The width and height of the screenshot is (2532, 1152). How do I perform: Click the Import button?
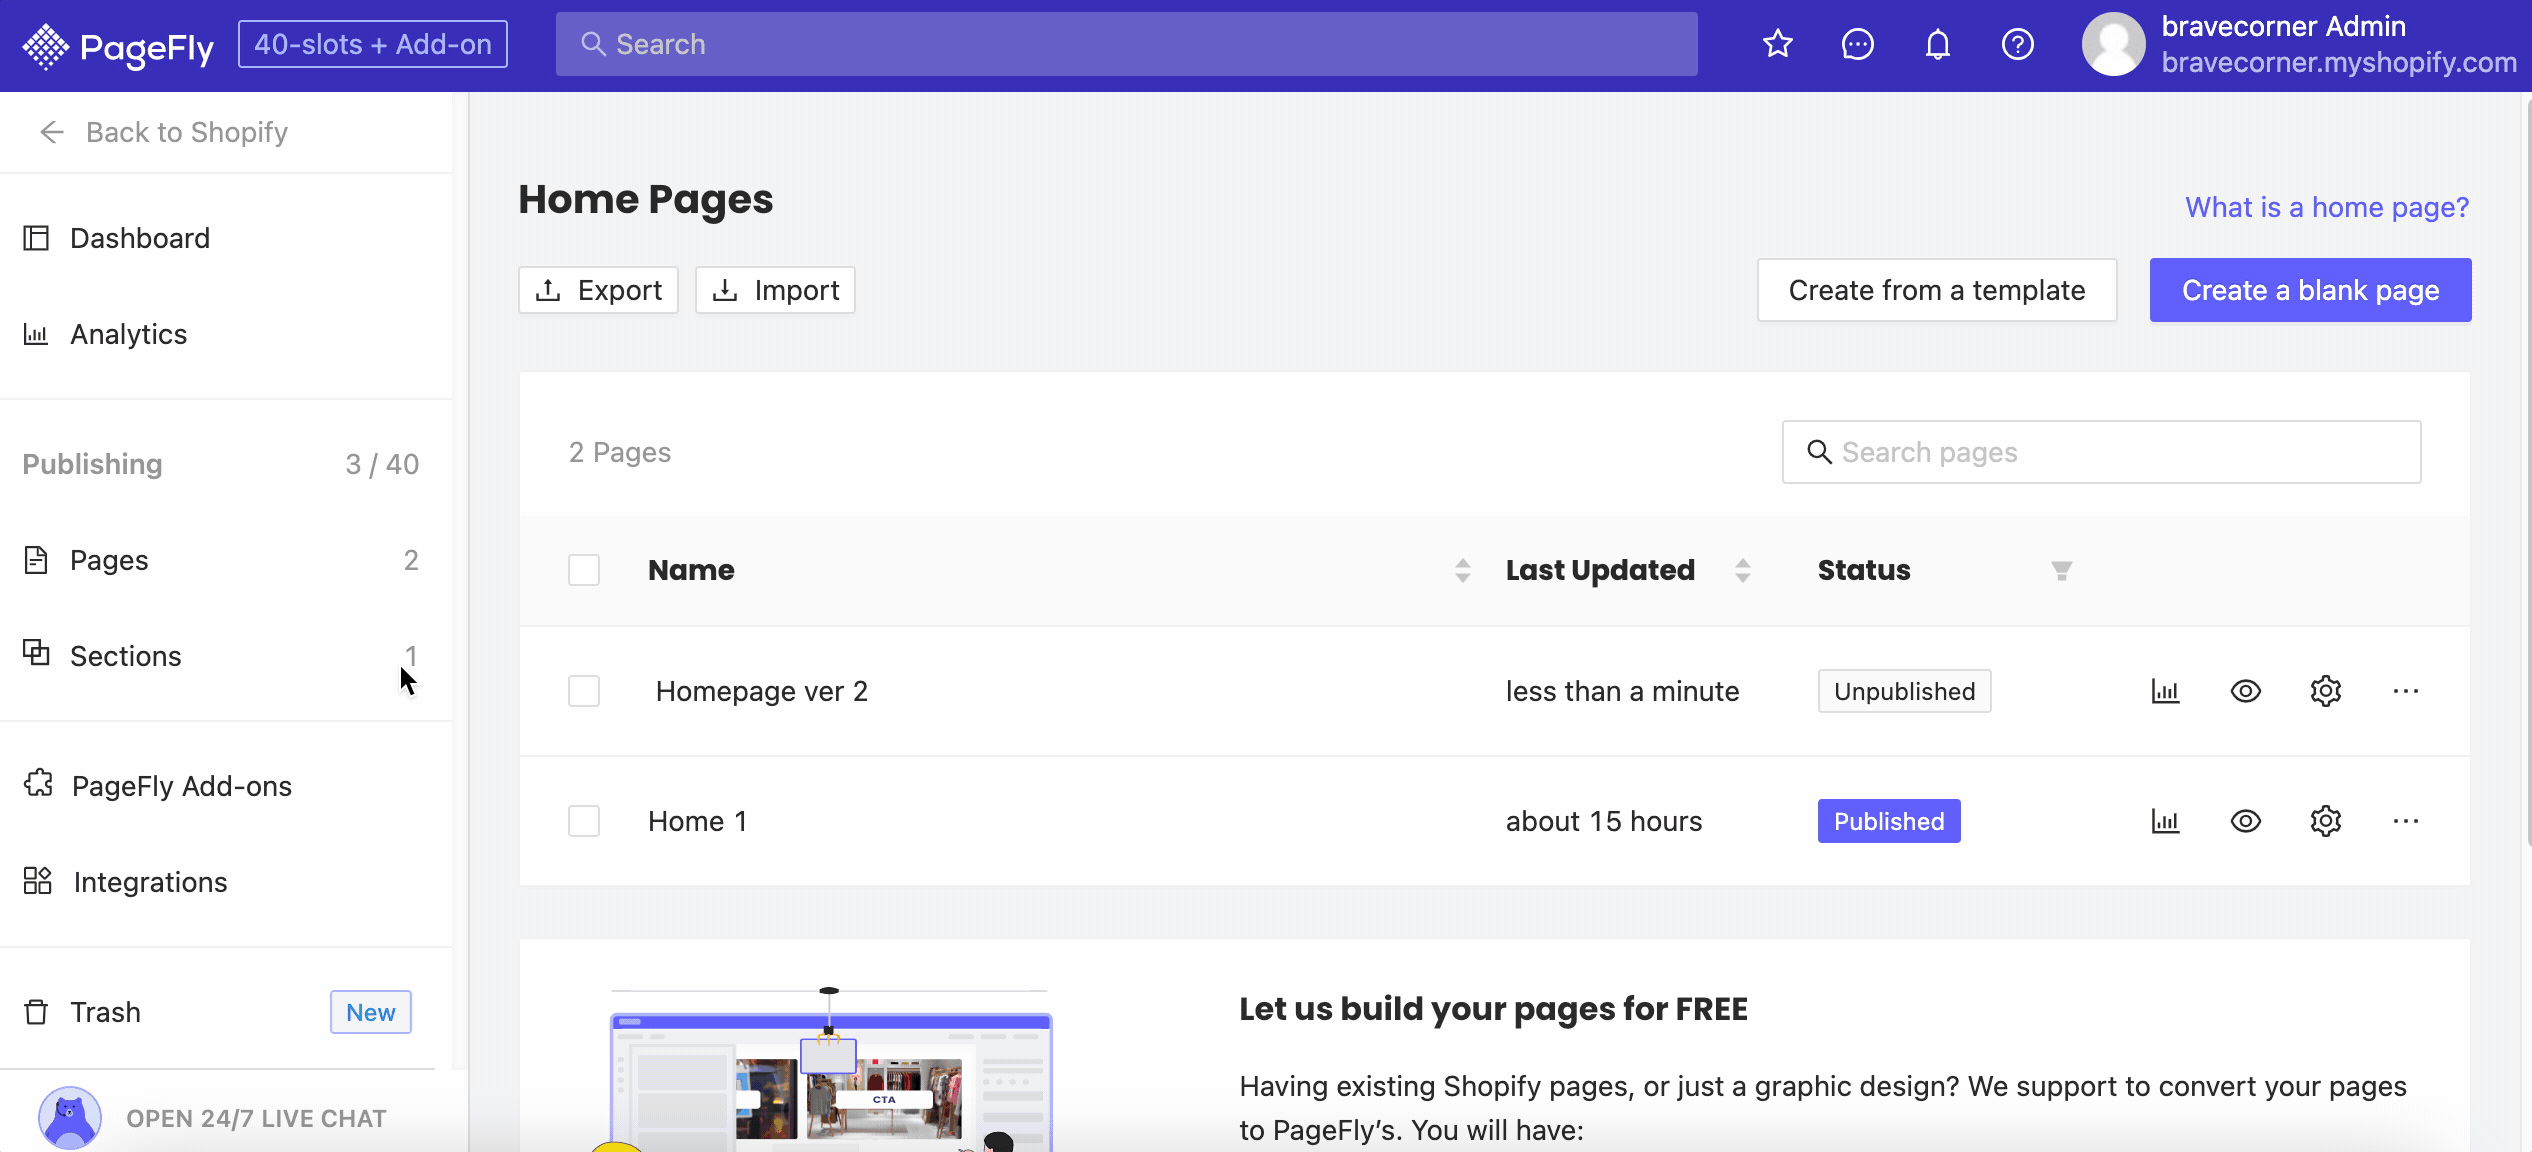click(x=775, y=290)
